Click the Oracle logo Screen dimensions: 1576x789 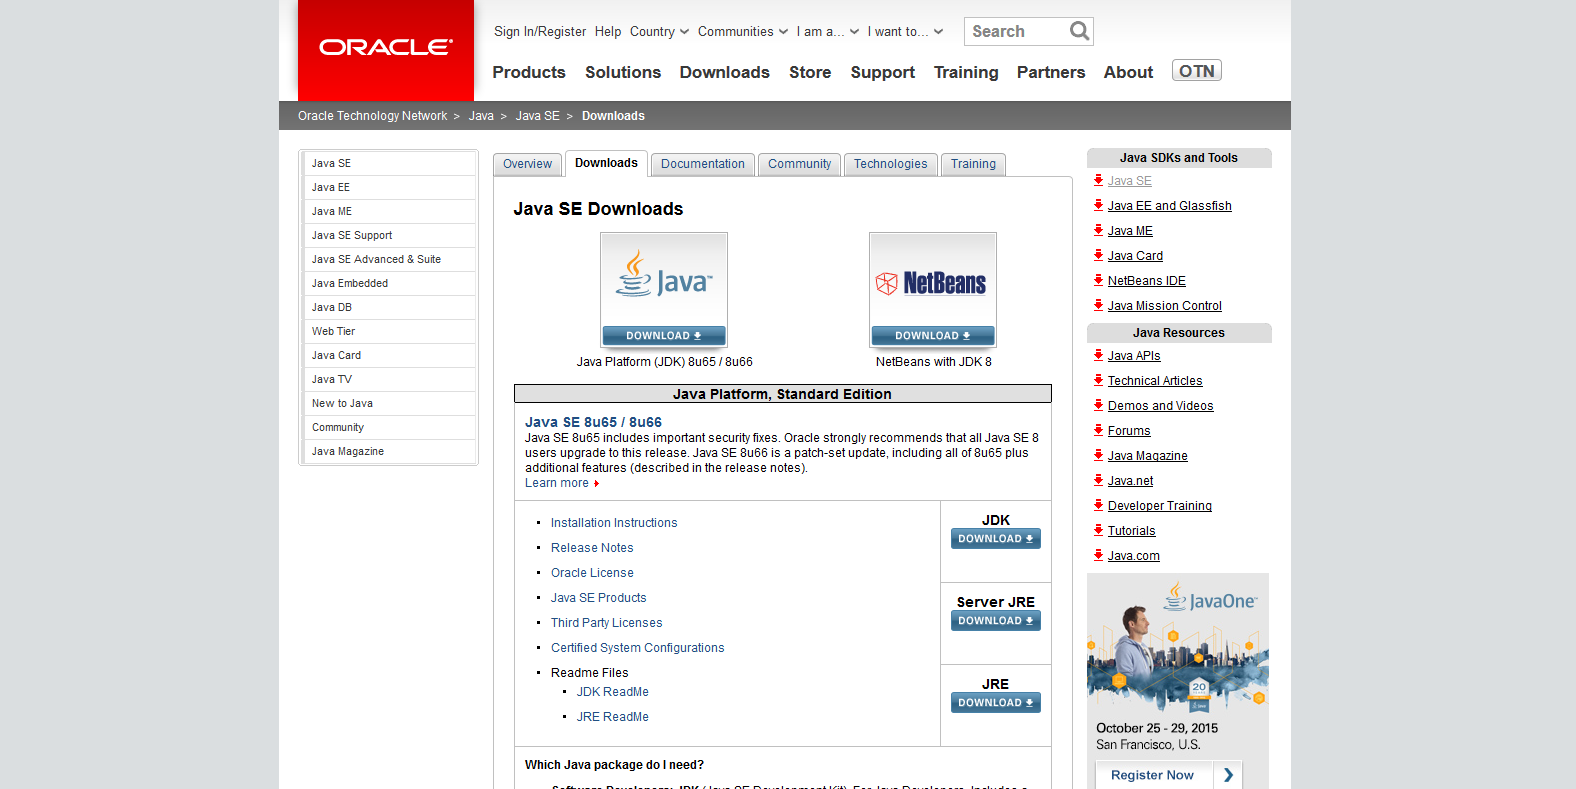tap(386, 48)
